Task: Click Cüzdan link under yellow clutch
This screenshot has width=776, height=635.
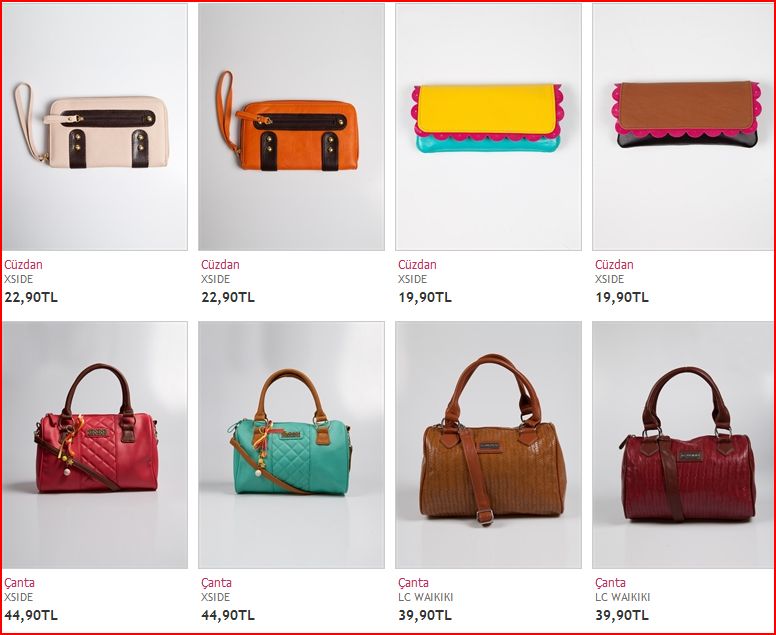Action: click(x=417, y=264)
